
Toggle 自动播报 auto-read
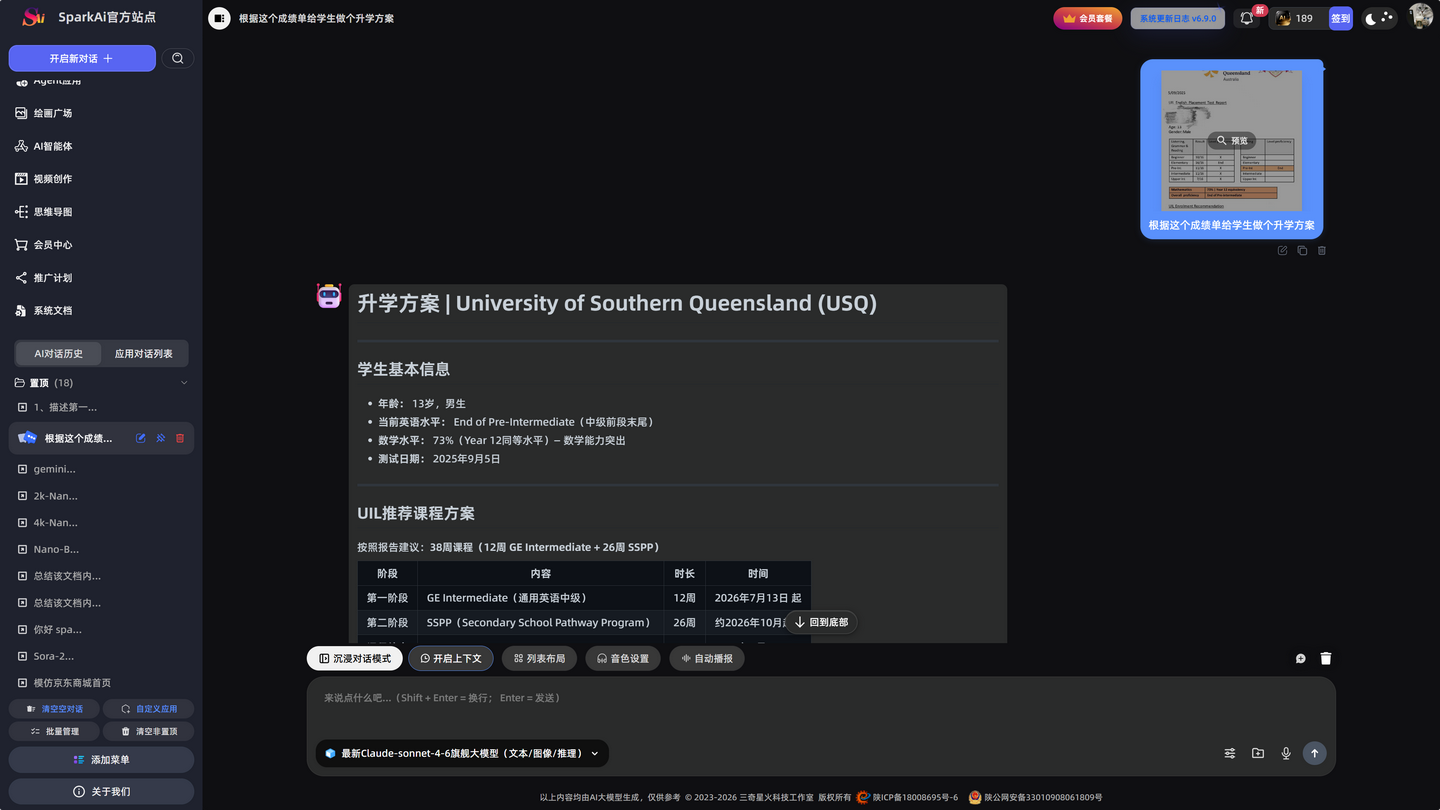tap(707, 659)
